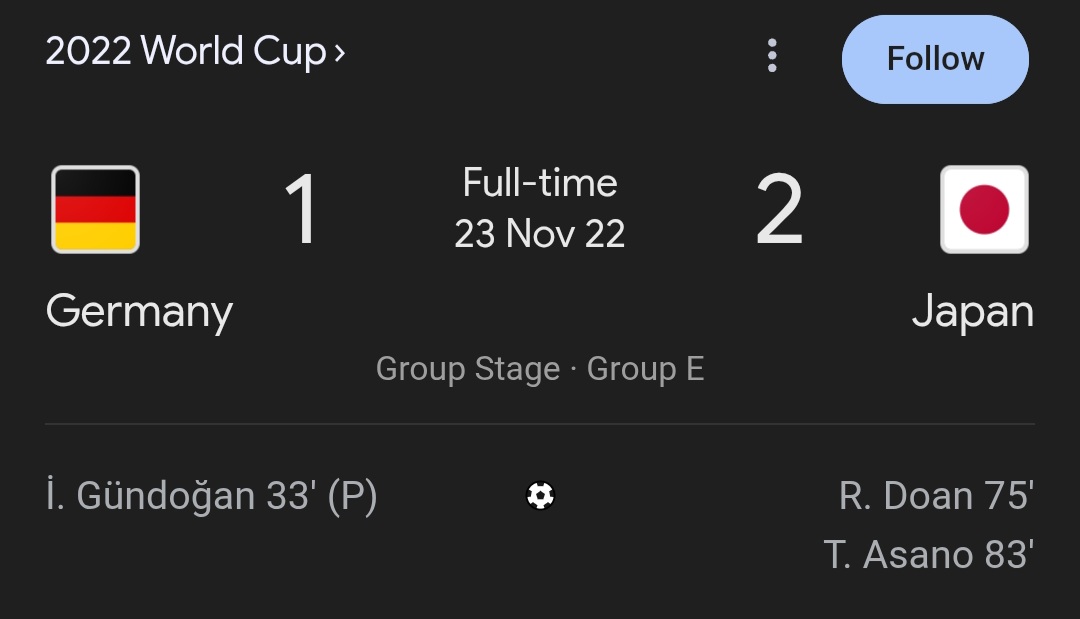
Task: Click the Group E label
Action: coord(645,369)
